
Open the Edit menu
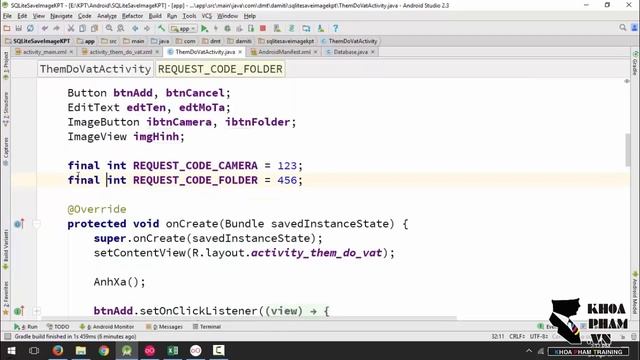point(22,16)
